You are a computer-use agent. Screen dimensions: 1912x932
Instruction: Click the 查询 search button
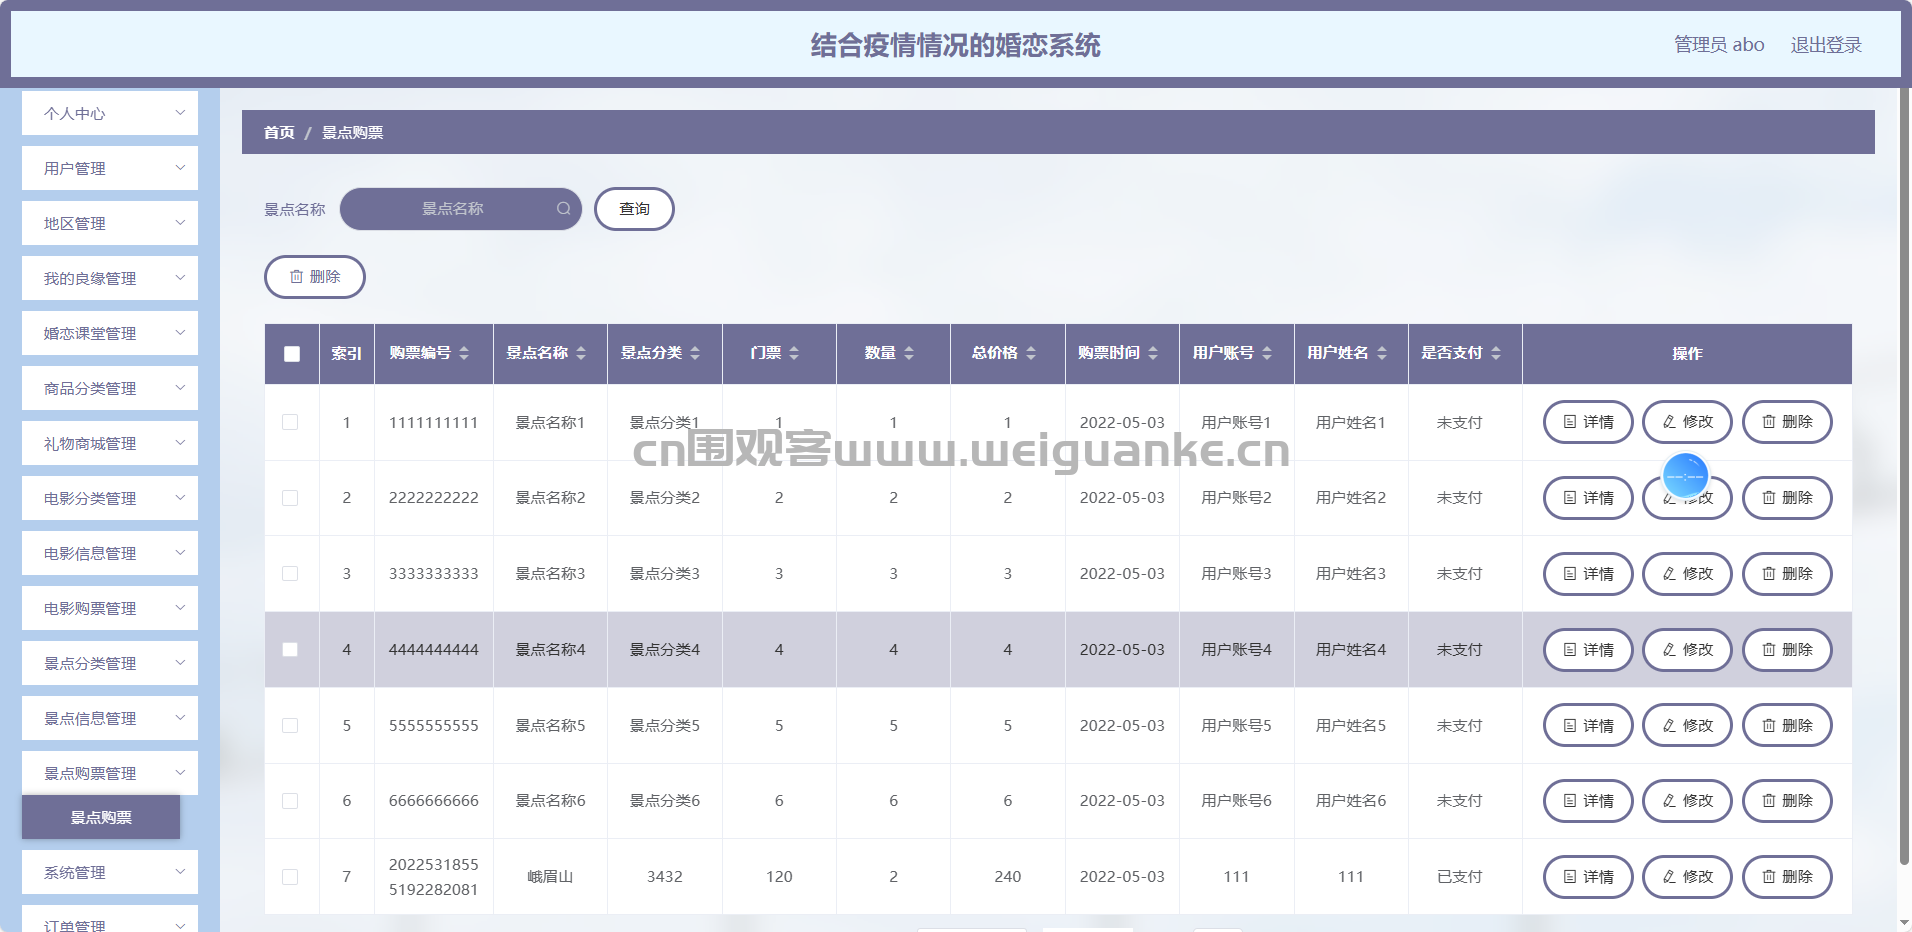tap(634, 209)
